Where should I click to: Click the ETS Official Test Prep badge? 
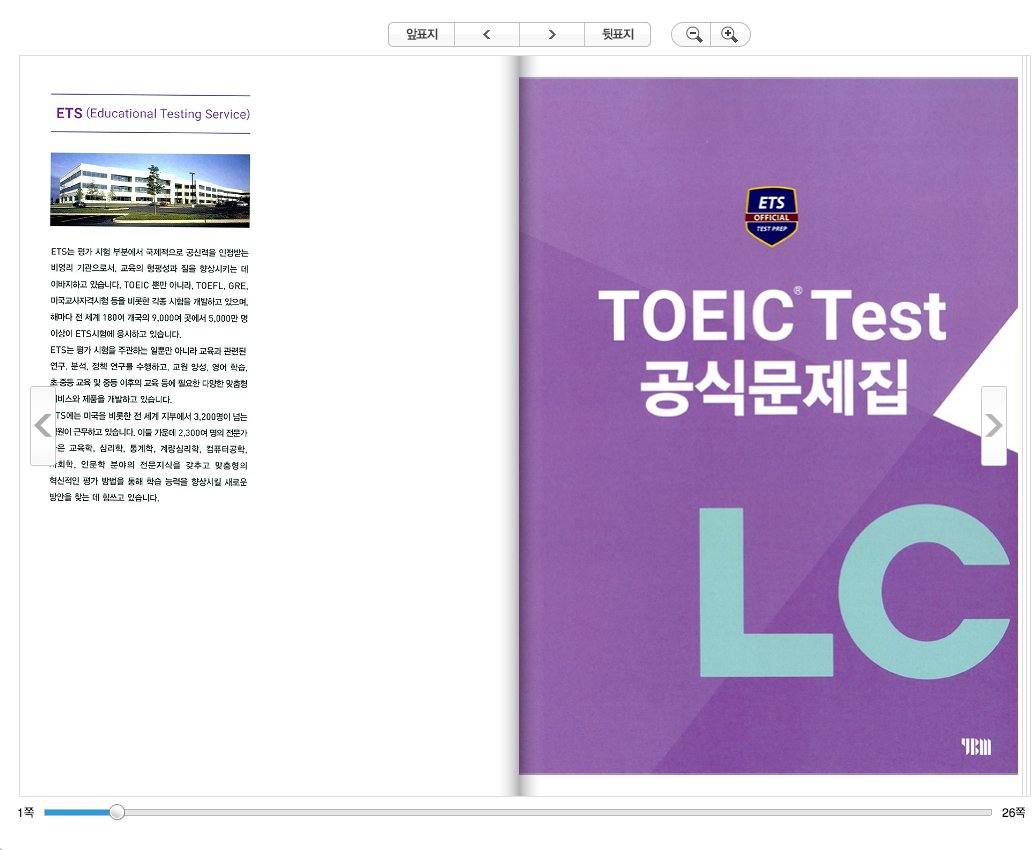pyautogui.click(x=771, y=216)
